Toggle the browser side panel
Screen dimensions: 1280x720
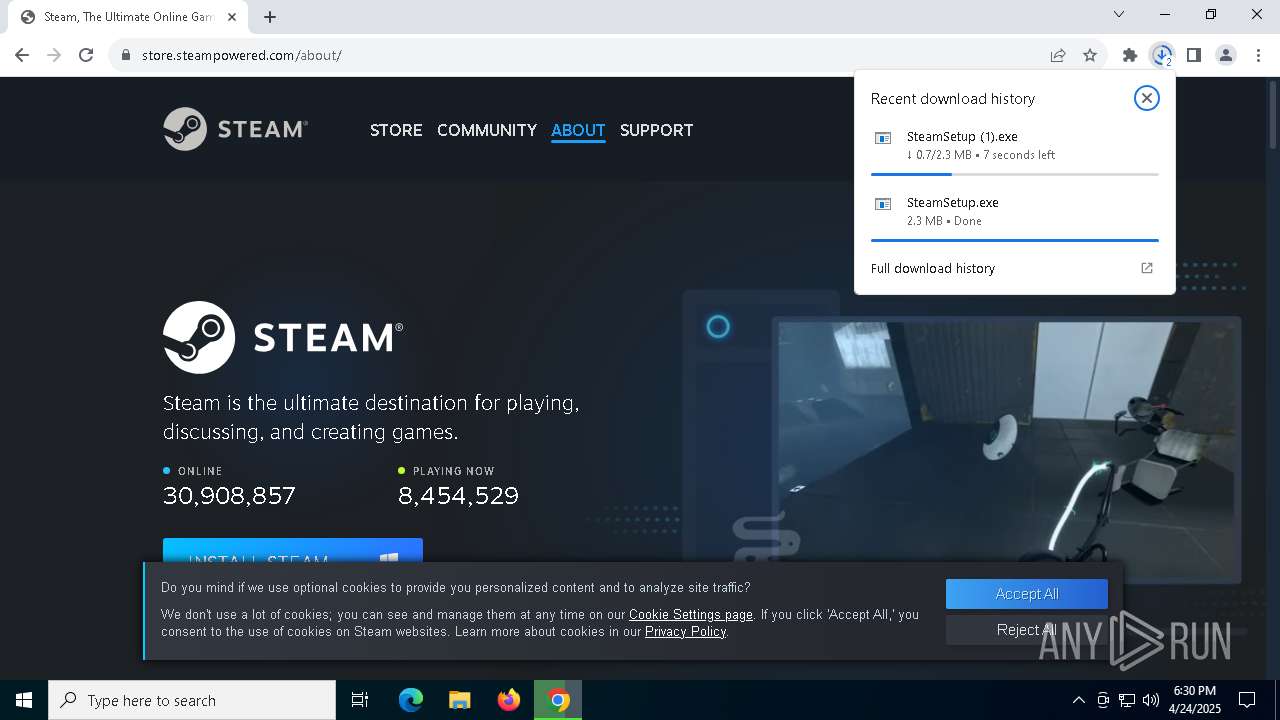click(x=1194, y=55)
